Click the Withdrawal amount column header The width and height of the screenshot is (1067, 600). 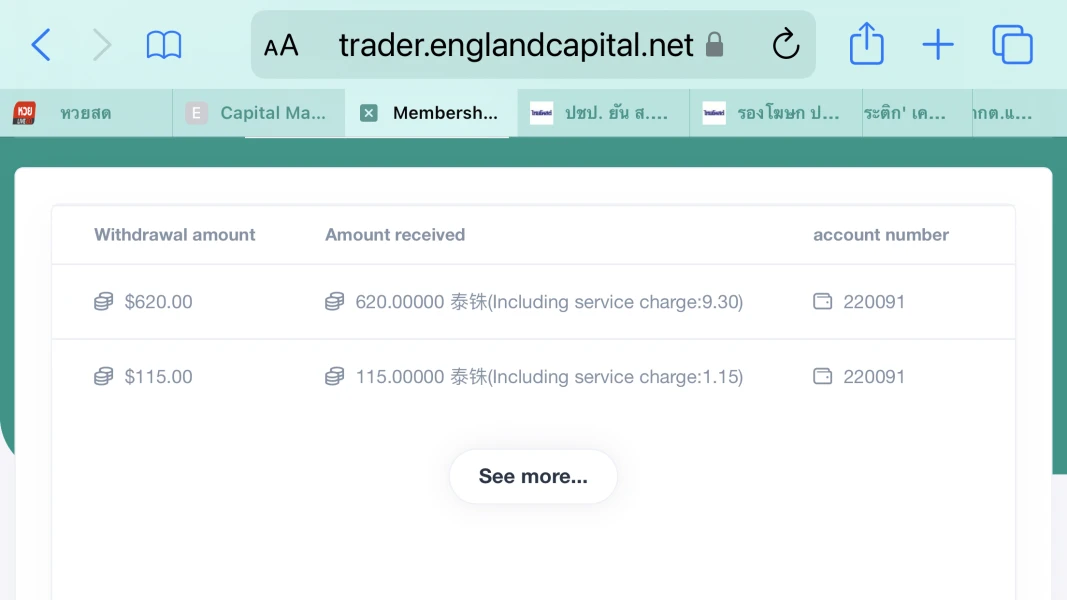coord(175,235)
